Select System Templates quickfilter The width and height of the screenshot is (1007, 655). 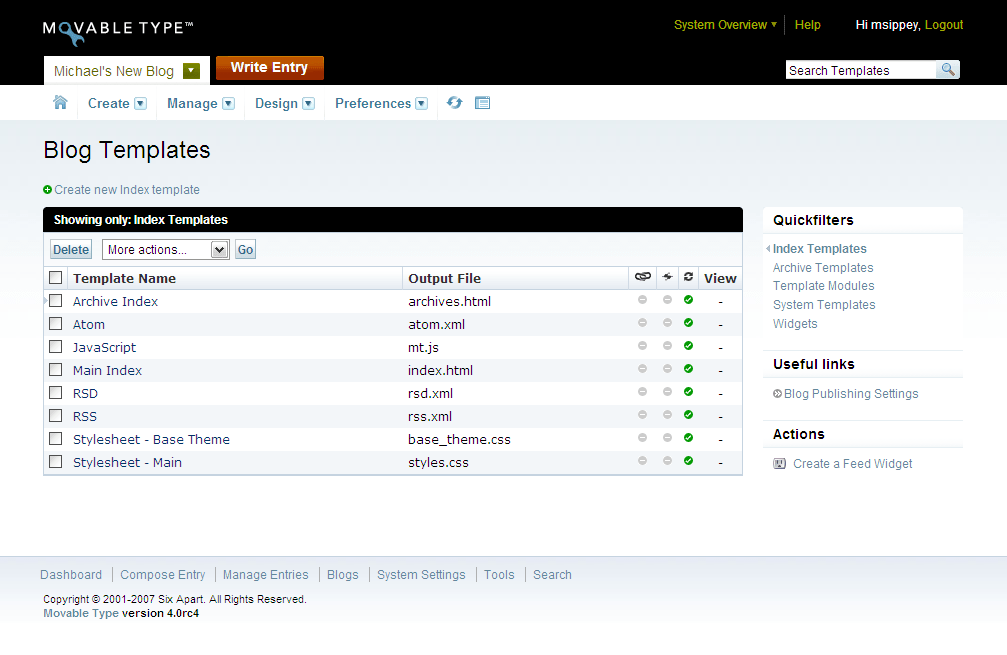point(824,305)
